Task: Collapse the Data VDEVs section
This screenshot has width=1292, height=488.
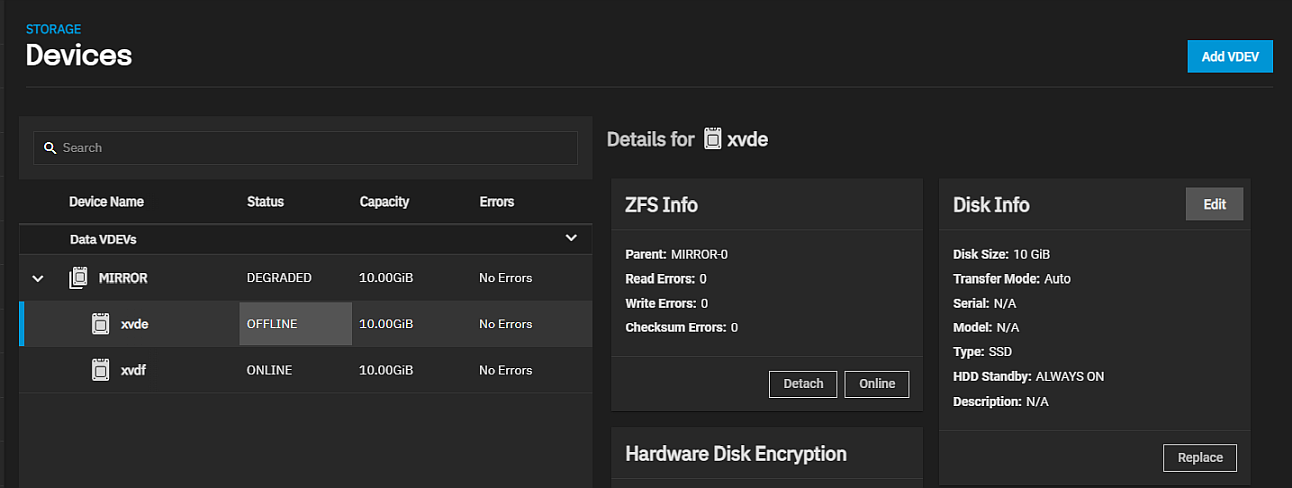Action: click(571, 238)
